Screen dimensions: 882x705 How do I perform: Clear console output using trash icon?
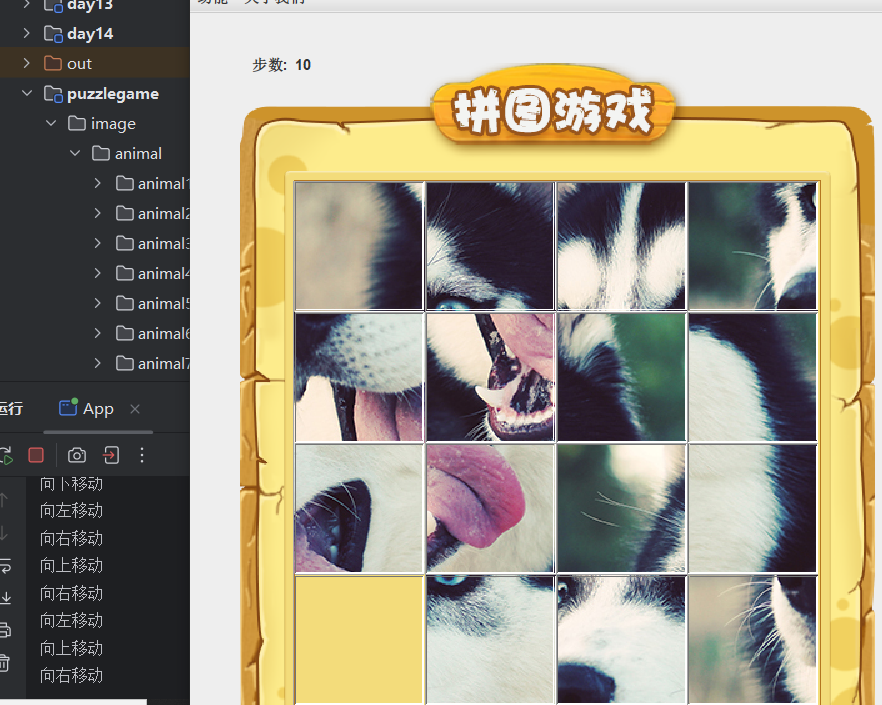(5, 661)
